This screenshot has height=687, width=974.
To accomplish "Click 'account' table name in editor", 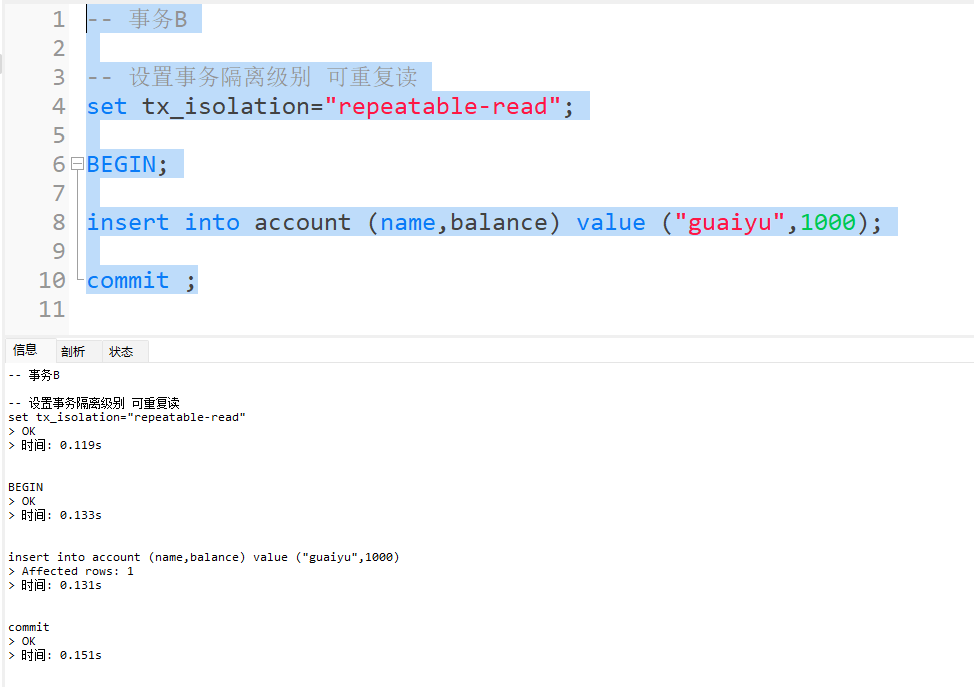I will pos(303,222).
